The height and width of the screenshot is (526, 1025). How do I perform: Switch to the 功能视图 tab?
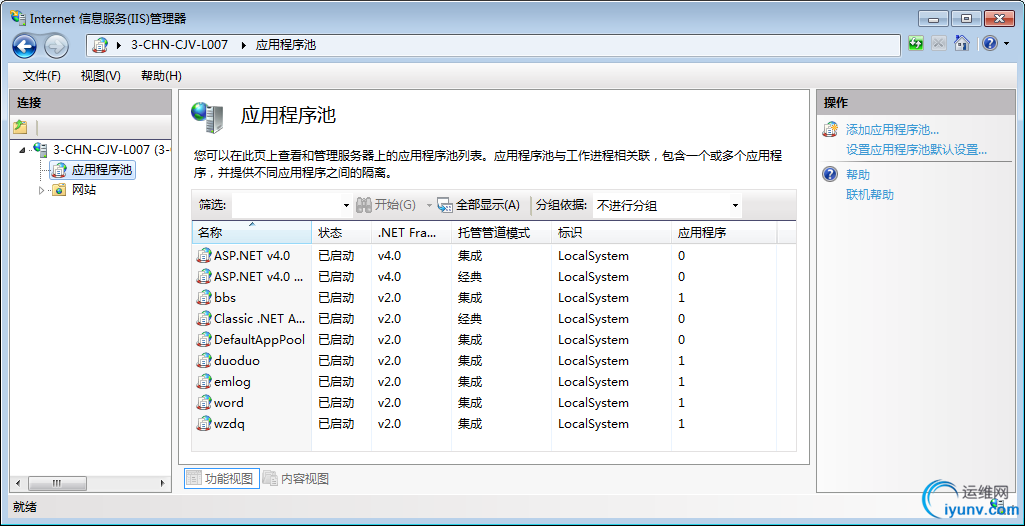point(222,478)
